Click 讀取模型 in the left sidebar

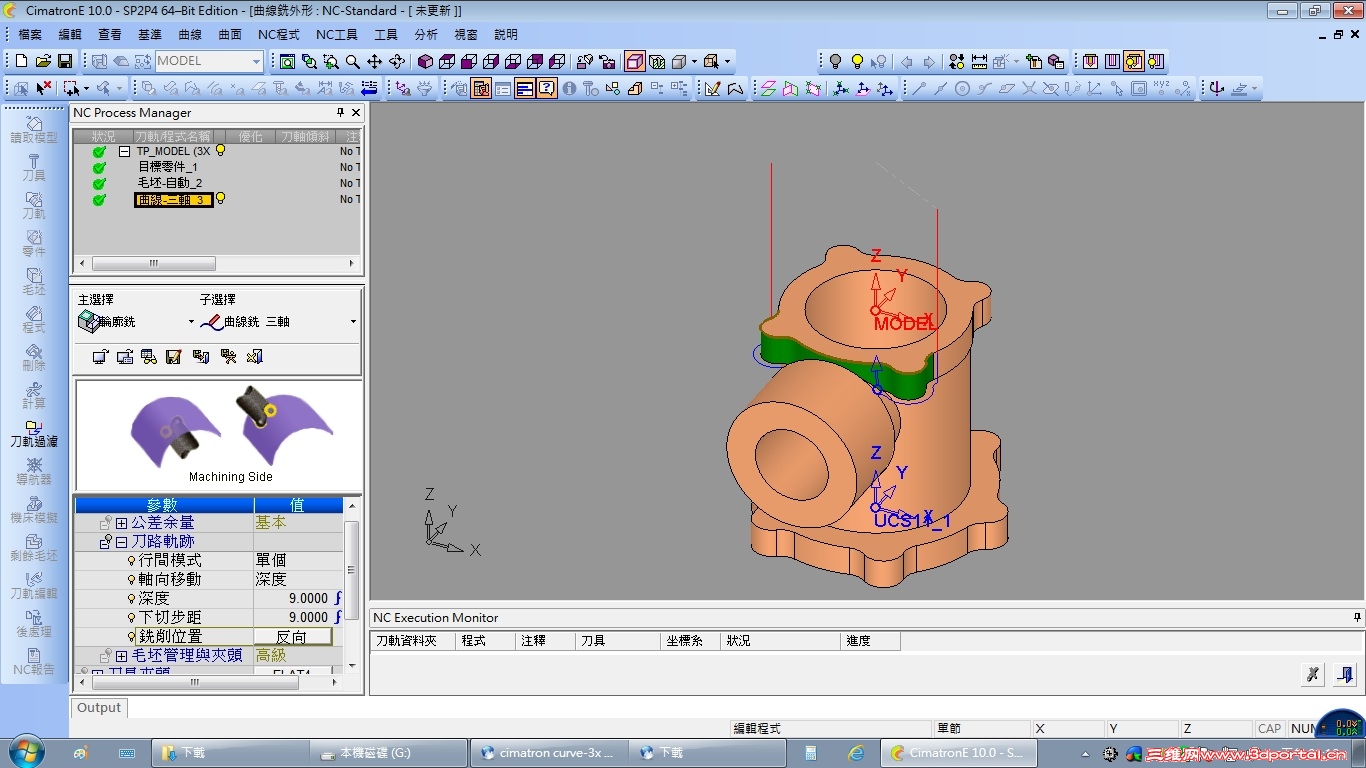(34, 129)
